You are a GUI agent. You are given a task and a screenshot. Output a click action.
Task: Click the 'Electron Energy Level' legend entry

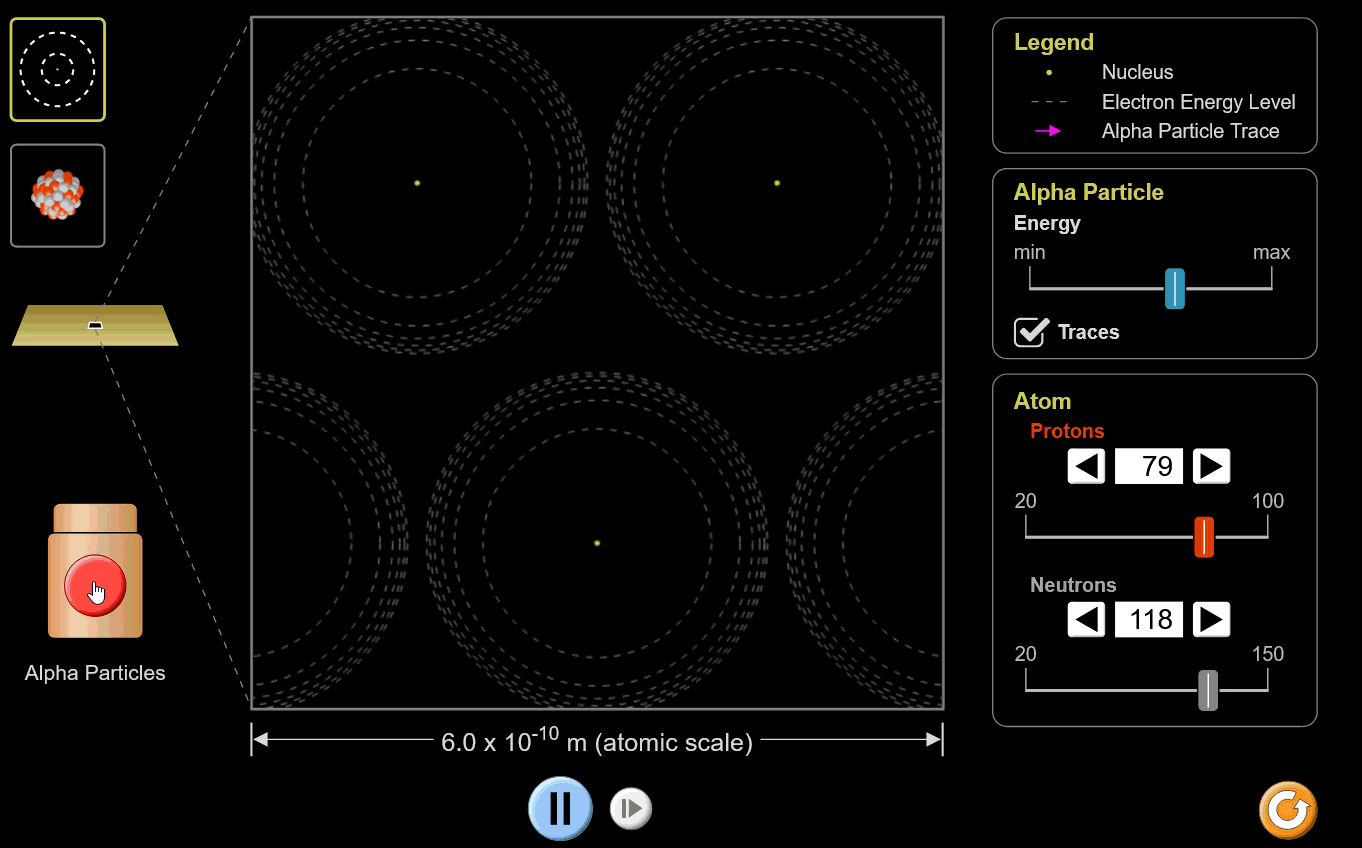(x=1199, y=102)
